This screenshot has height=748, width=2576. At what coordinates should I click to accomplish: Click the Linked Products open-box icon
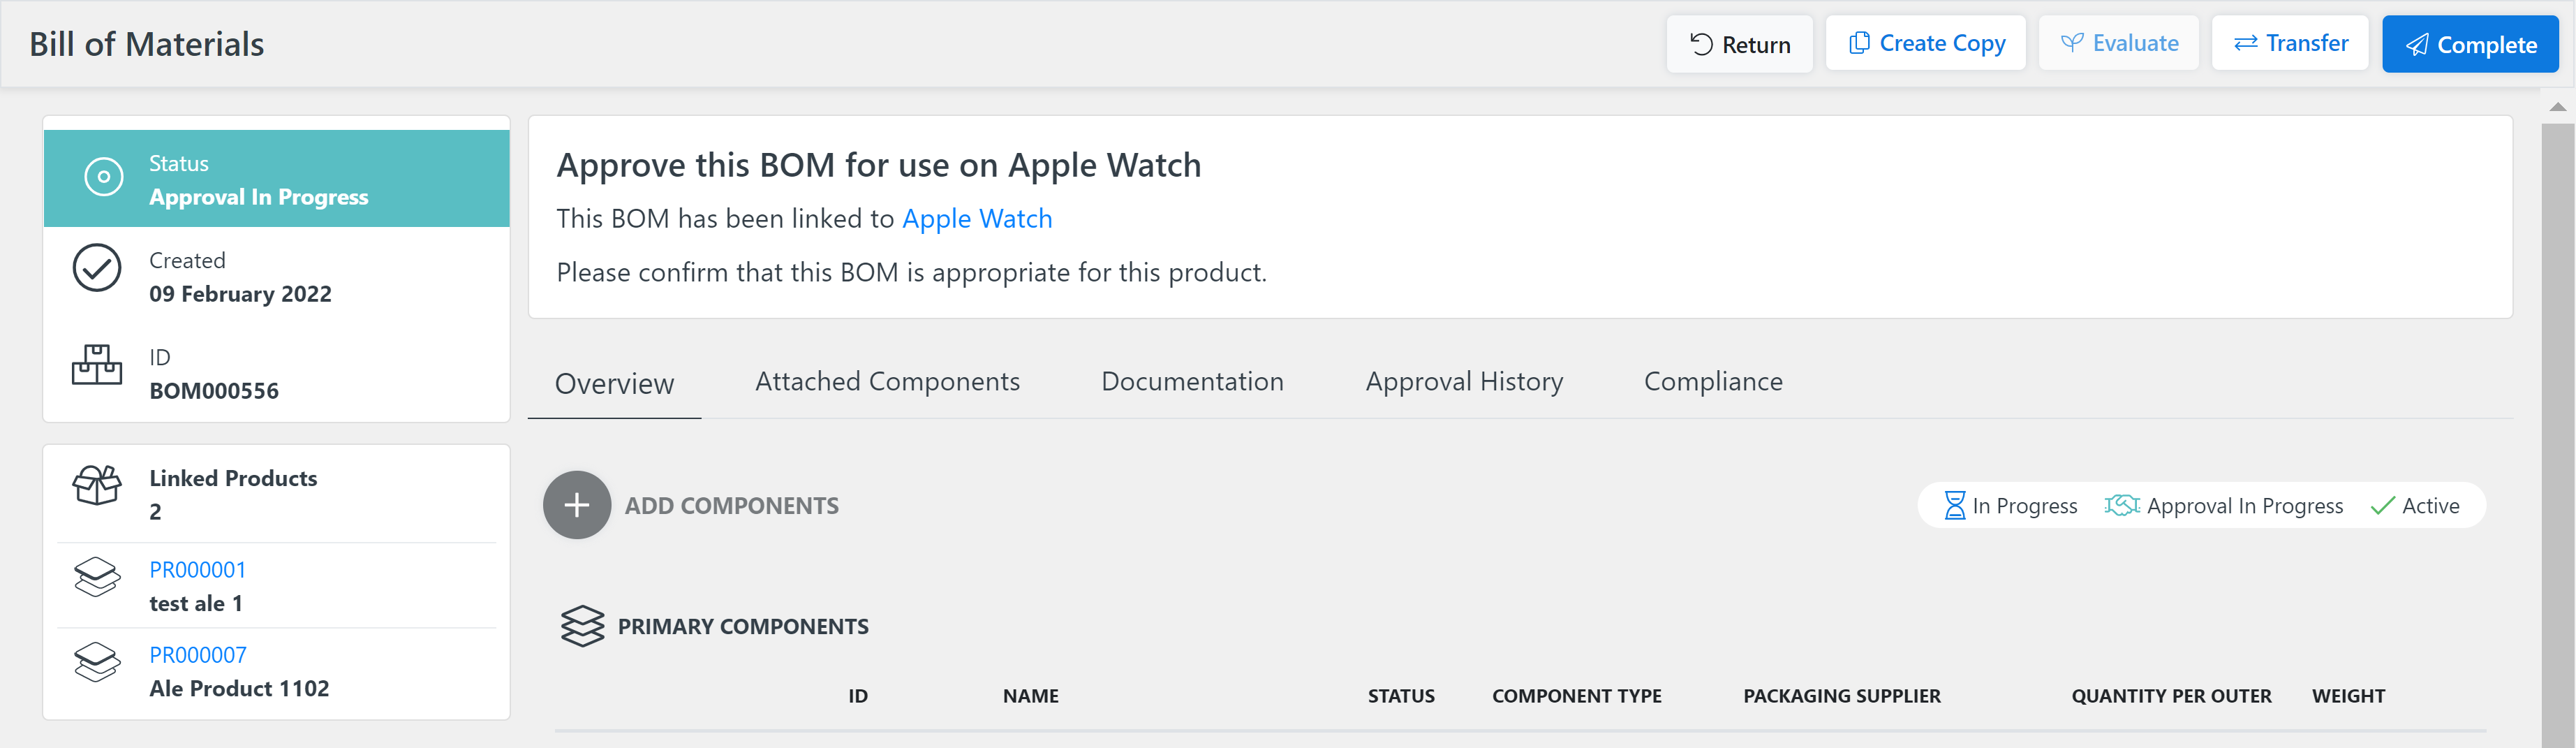(97, 485)
